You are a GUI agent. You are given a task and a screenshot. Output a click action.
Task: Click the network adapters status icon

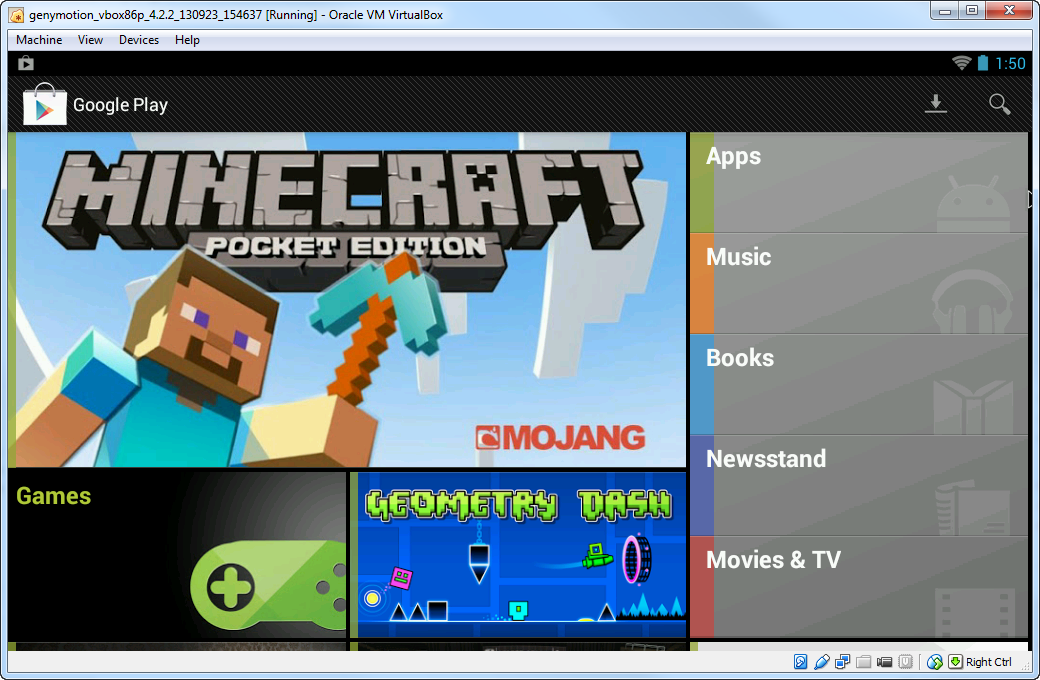click(x=843, y=661)
